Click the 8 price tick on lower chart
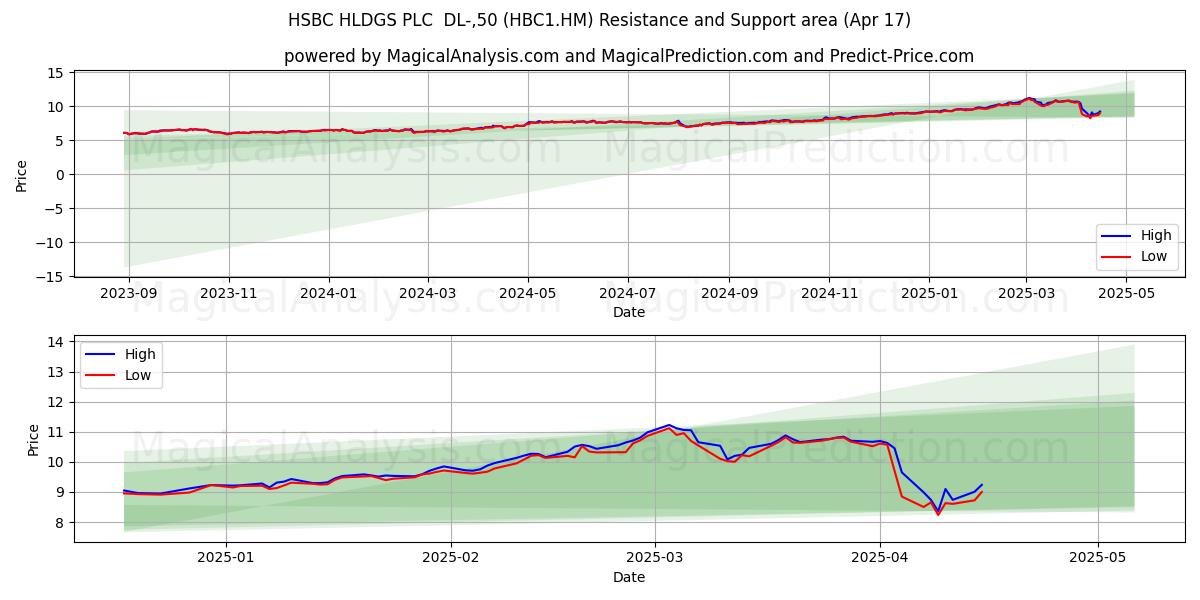This screenshot has width=1200, height=600. click(x=61, y=522)
